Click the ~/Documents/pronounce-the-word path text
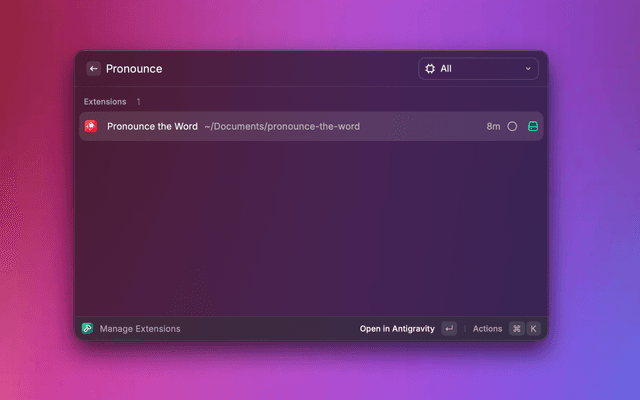Viewport: 640px width, 400px height. 281,126
